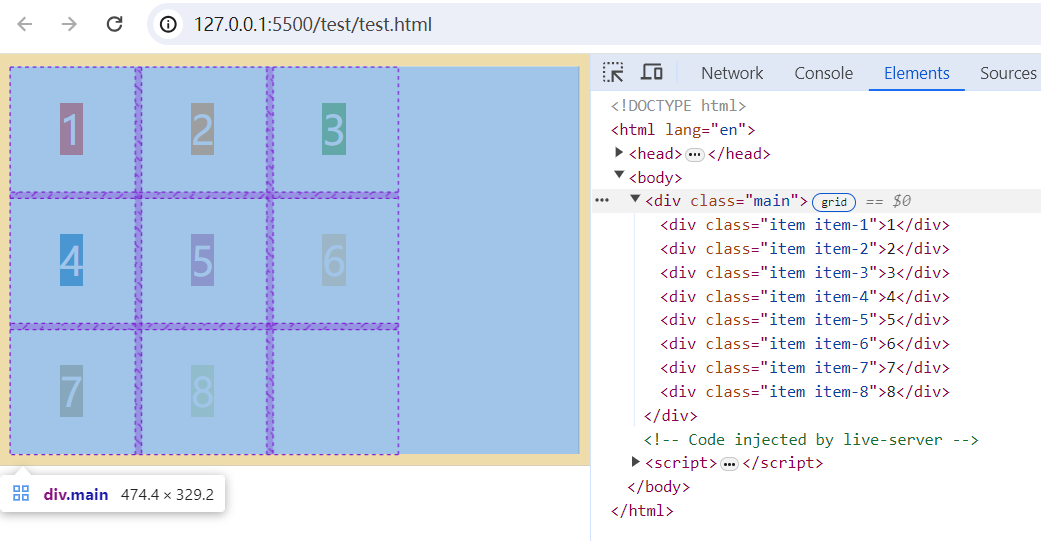Select the item-1 div in the DOM tree

pos(805,225)
